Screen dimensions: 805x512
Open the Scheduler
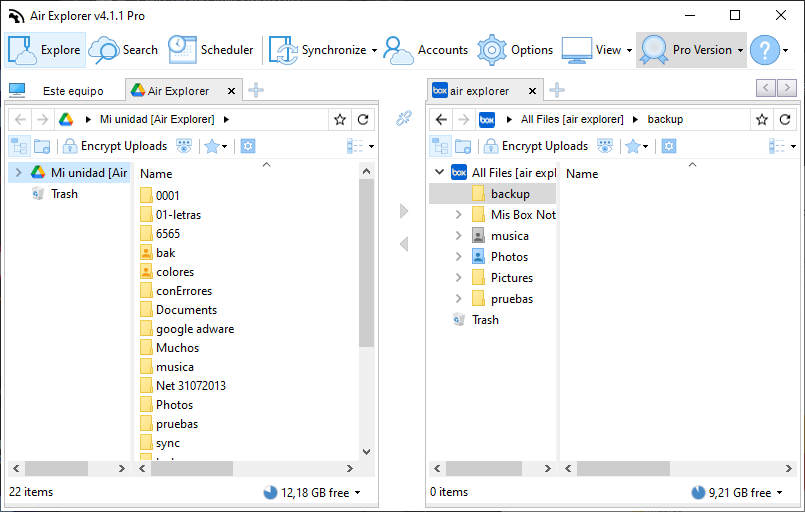pos(211,50)
